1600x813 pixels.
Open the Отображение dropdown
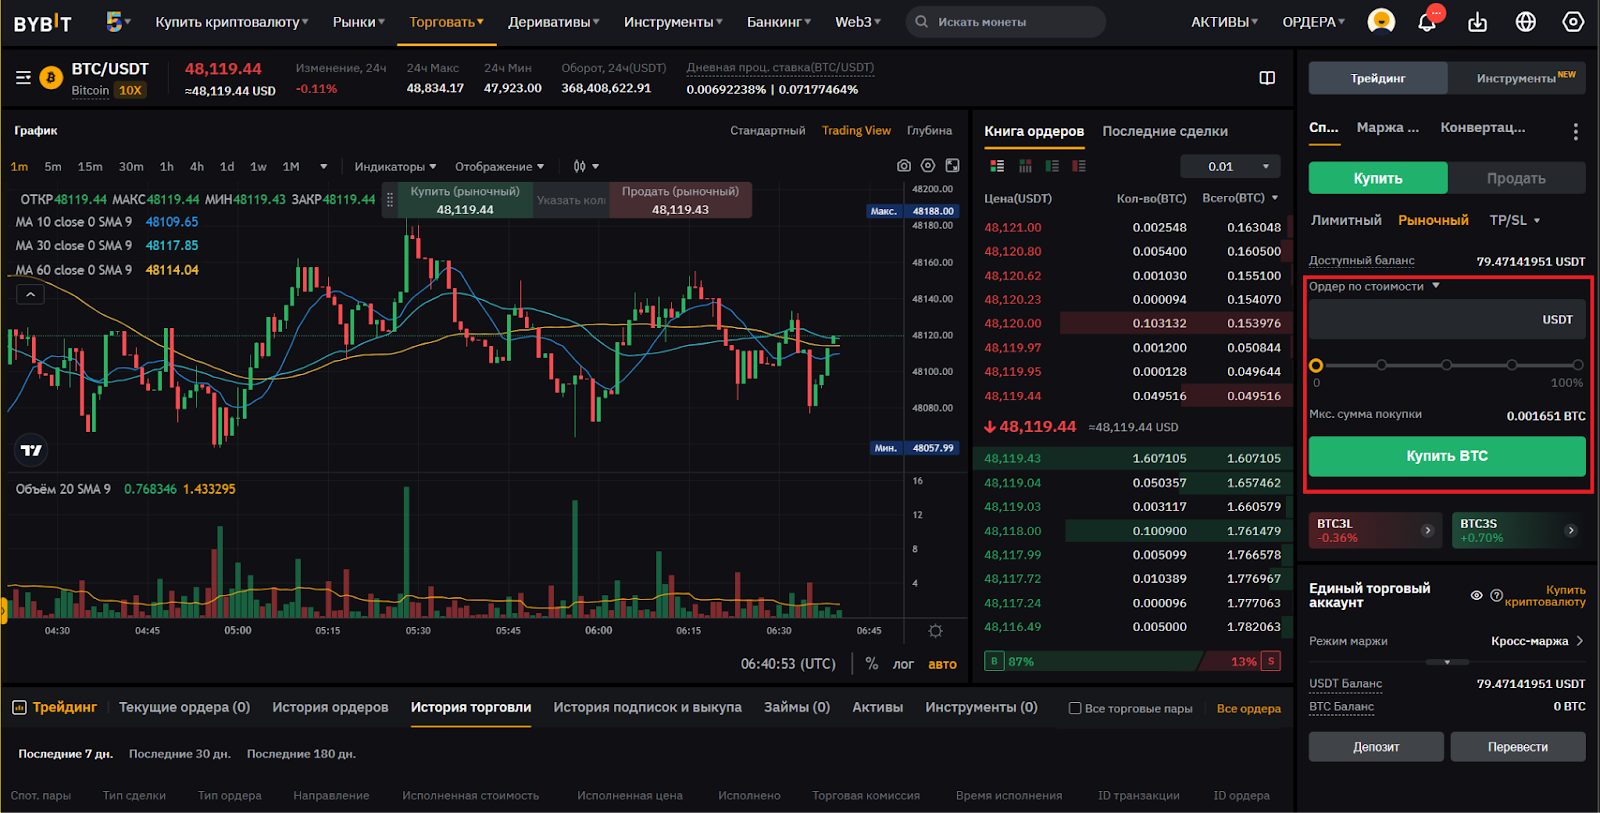[x=500, y=166]
